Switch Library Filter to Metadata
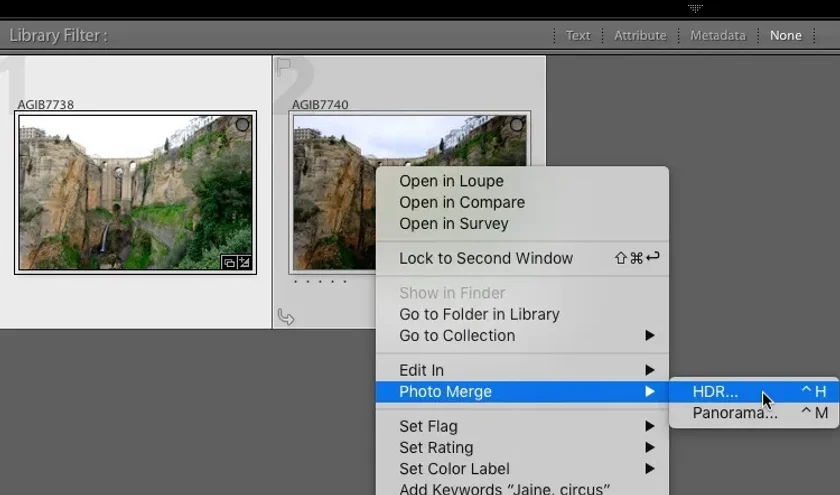The height and width of the screenshot is (495, 840). 718,35
